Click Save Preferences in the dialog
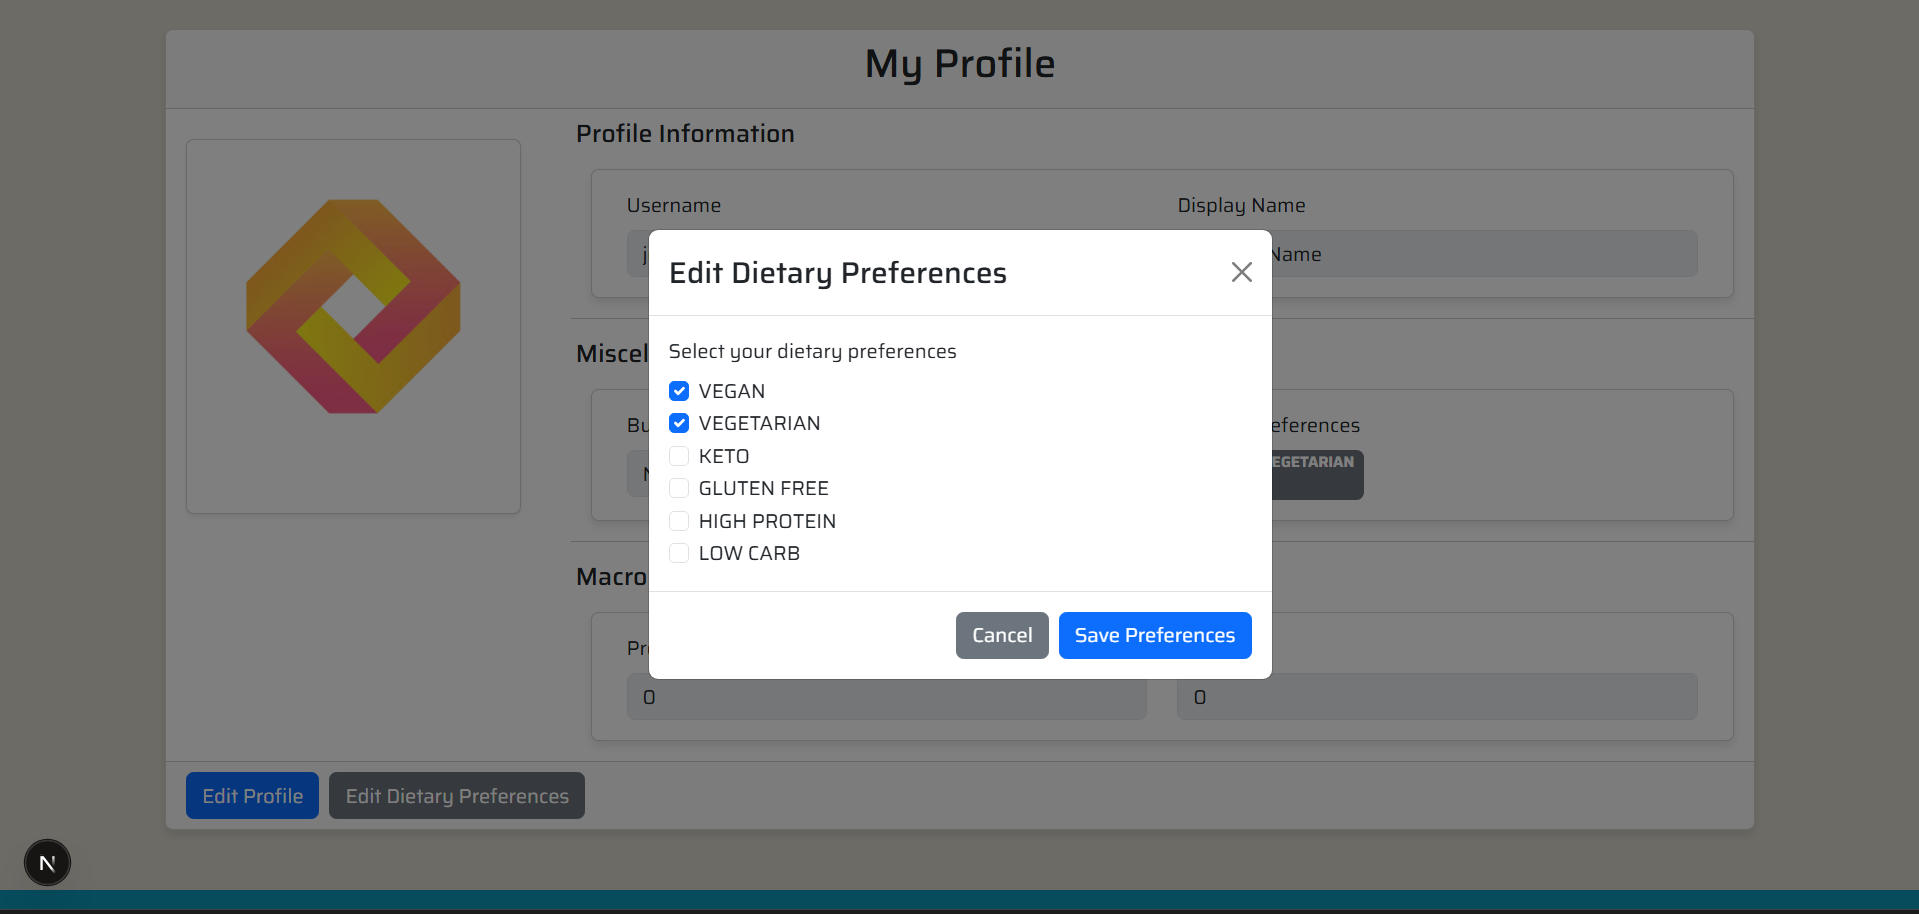The height and width of the screenshot is (914, 1919). 1154,635
